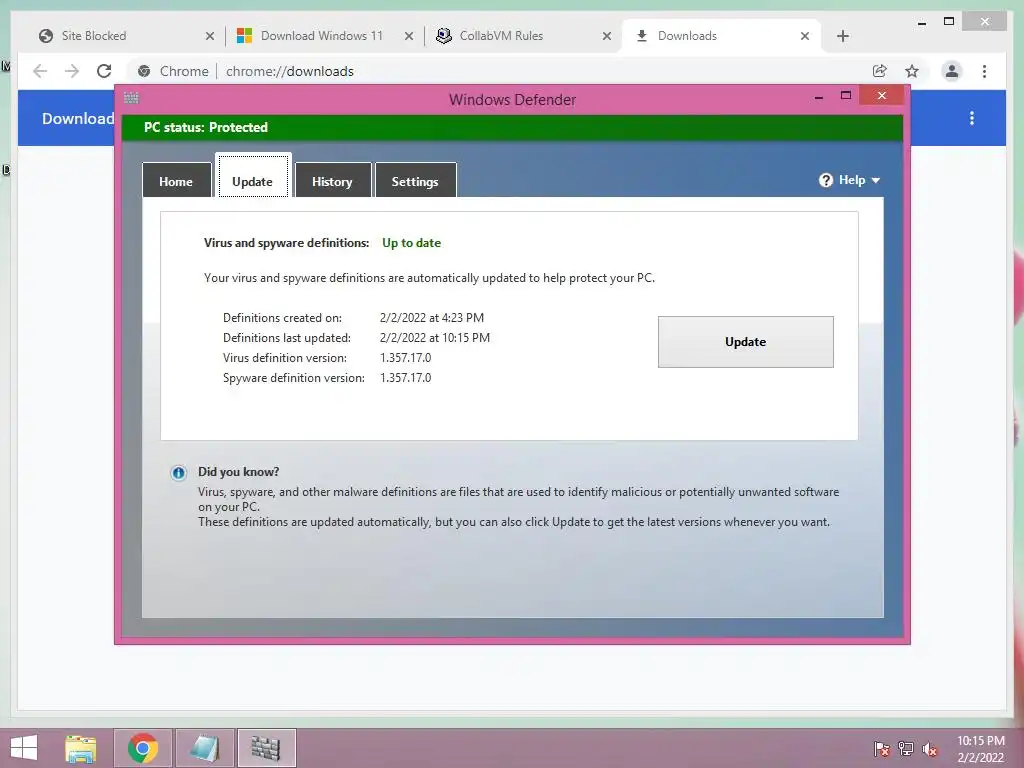1024x768 pixels.
Task: Click the Spyware definition version label
Action: pyautogui.click(x=294, y=378)
